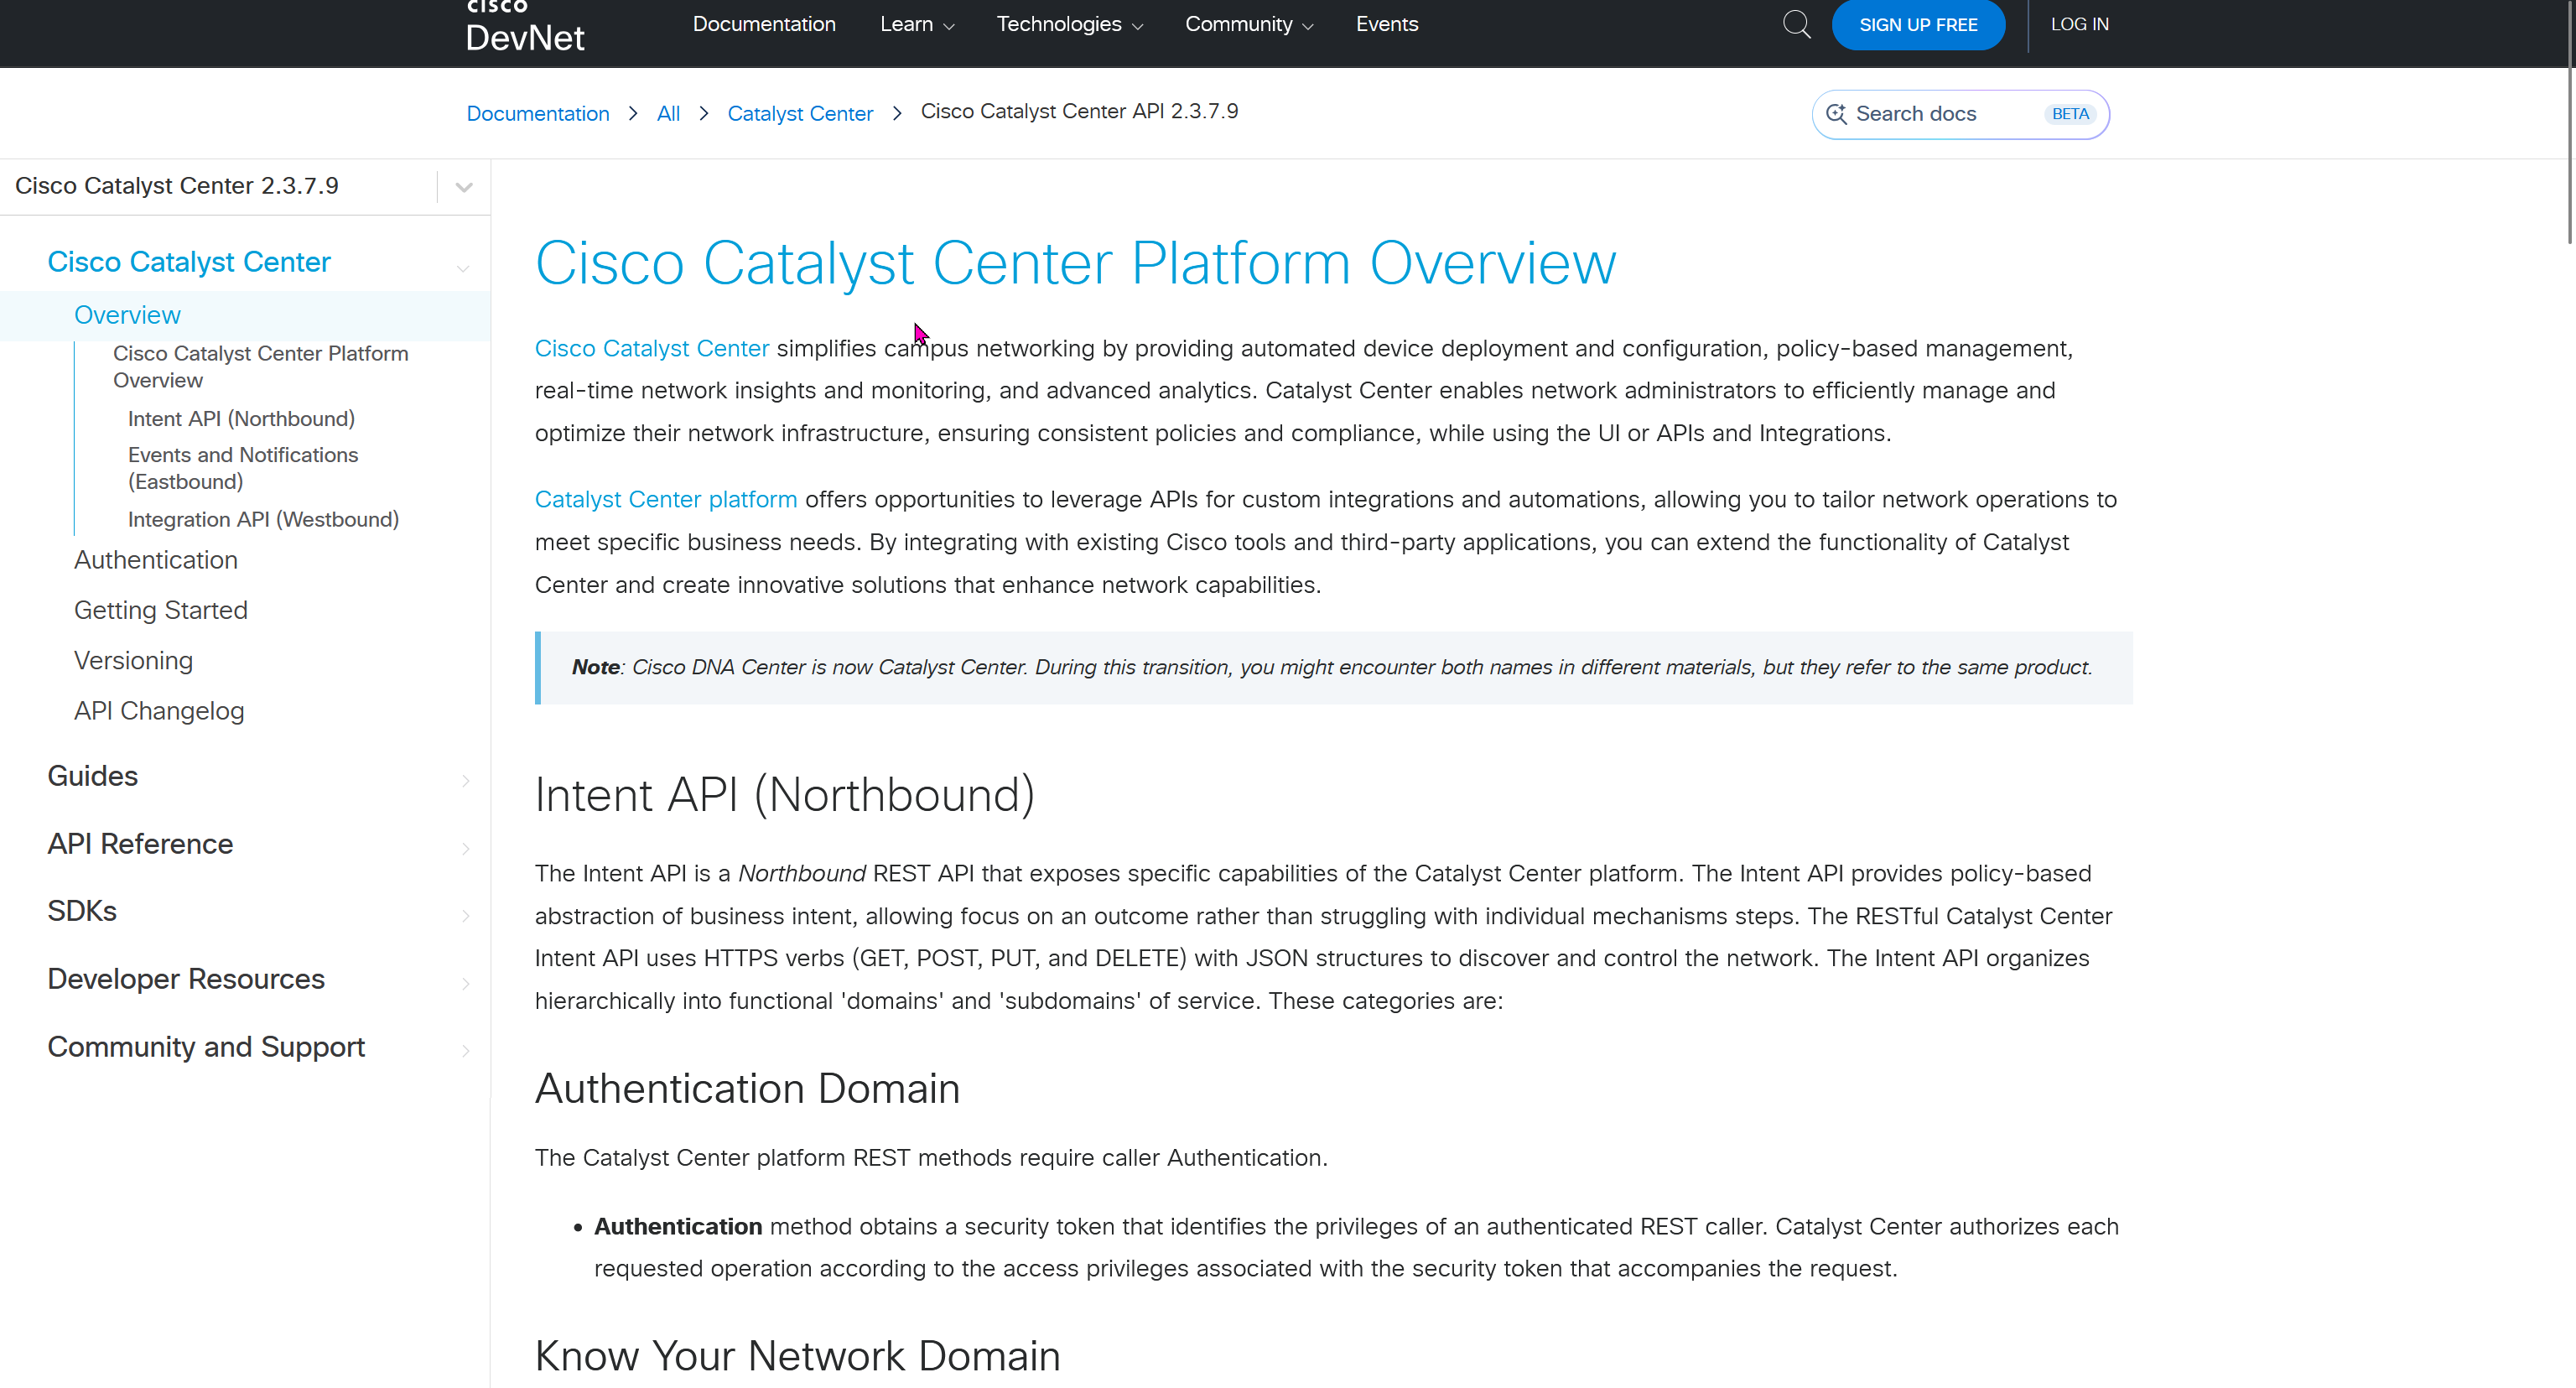
Task: Expand Developer Resources section arrow
Action: [x=465, y=983]
